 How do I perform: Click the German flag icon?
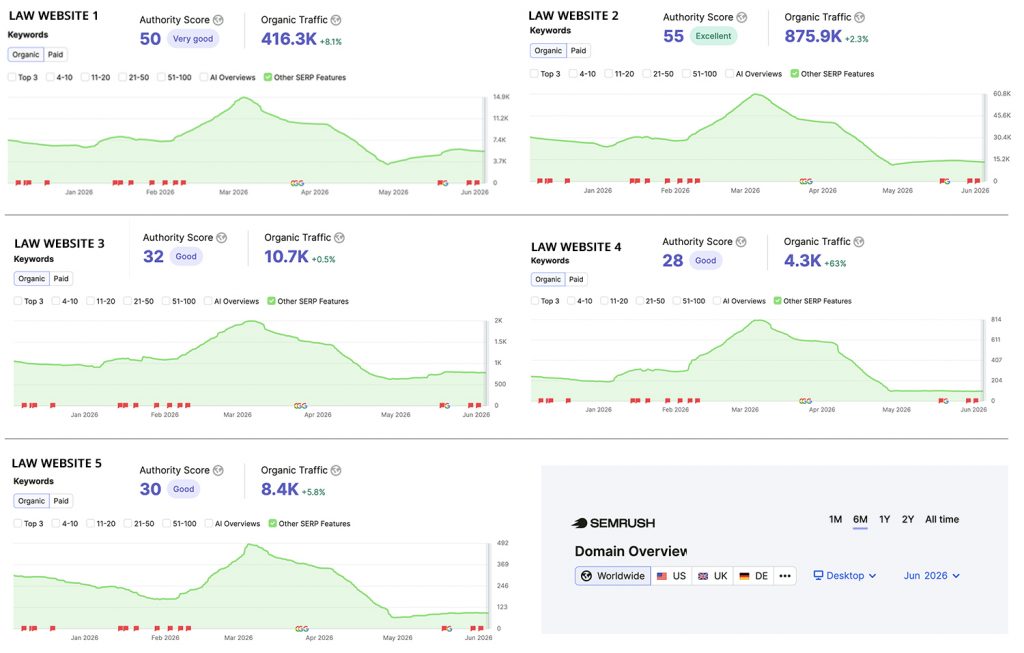(744, 576)
